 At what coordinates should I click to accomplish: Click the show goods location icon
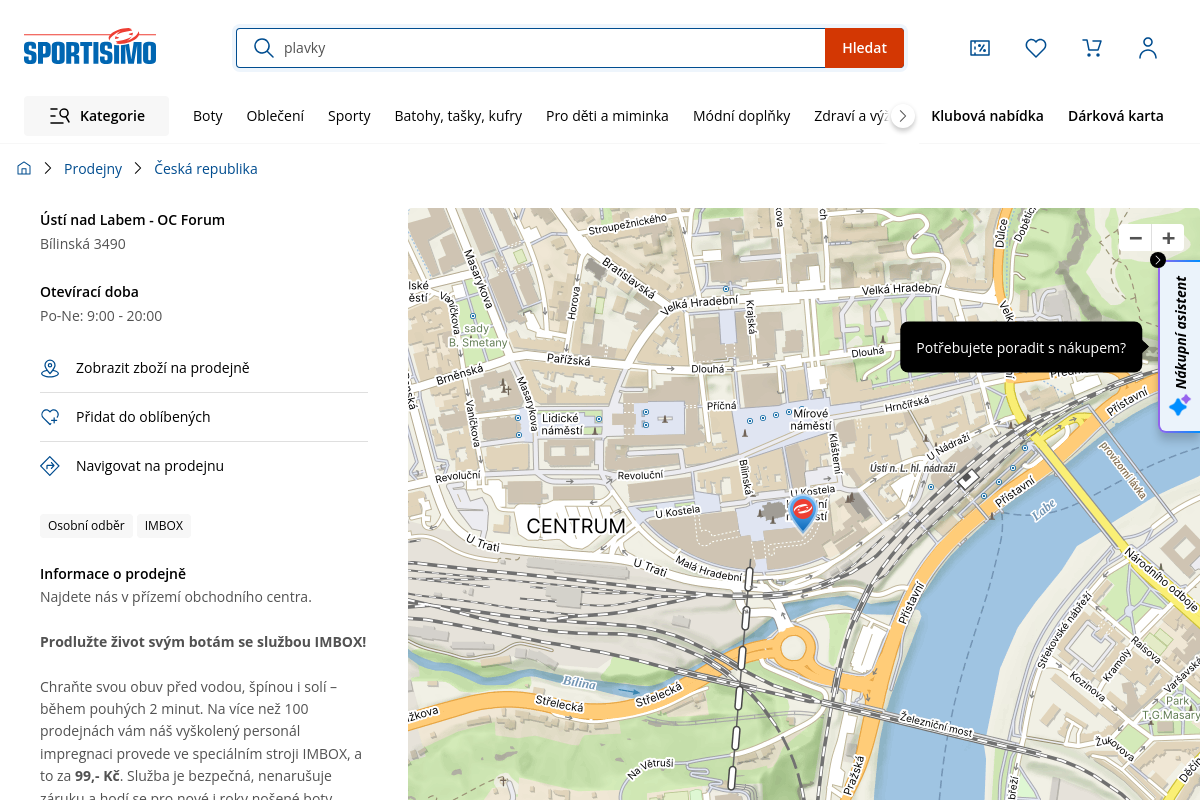click(50, 368)
